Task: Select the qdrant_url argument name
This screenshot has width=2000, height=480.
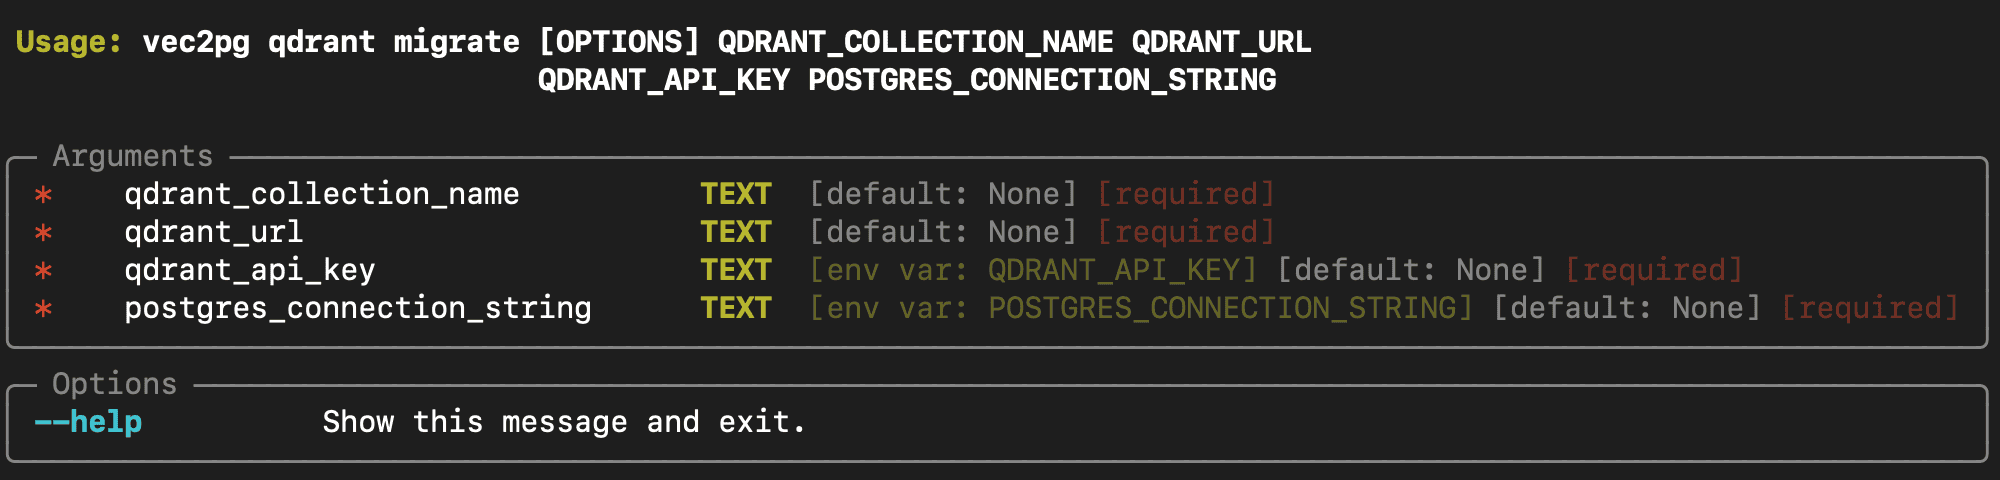Action: coord(214,232)
